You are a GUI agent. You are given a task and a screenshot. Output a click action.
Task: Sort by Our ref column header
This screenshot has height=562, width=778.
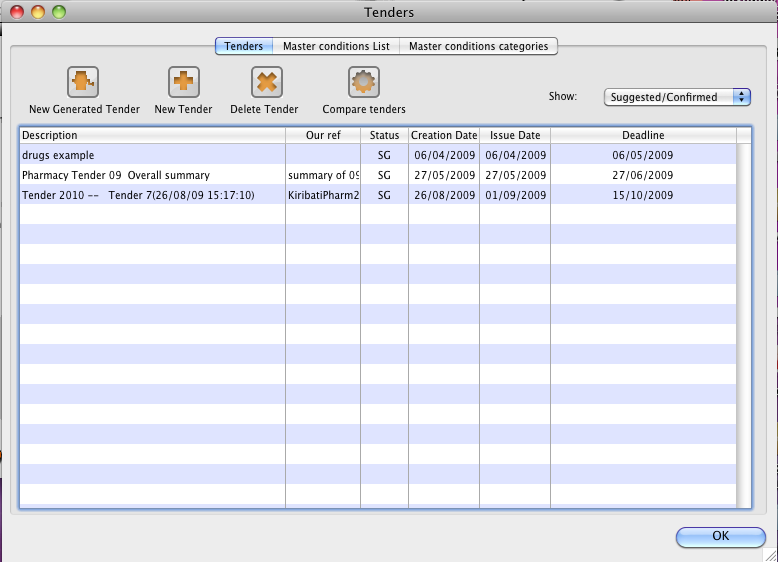(323, 135)
